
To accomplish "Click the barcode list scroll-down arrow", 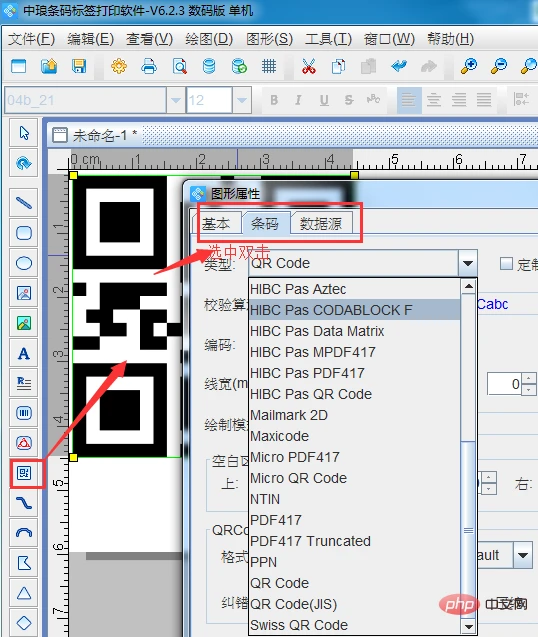I will point(469,626).
